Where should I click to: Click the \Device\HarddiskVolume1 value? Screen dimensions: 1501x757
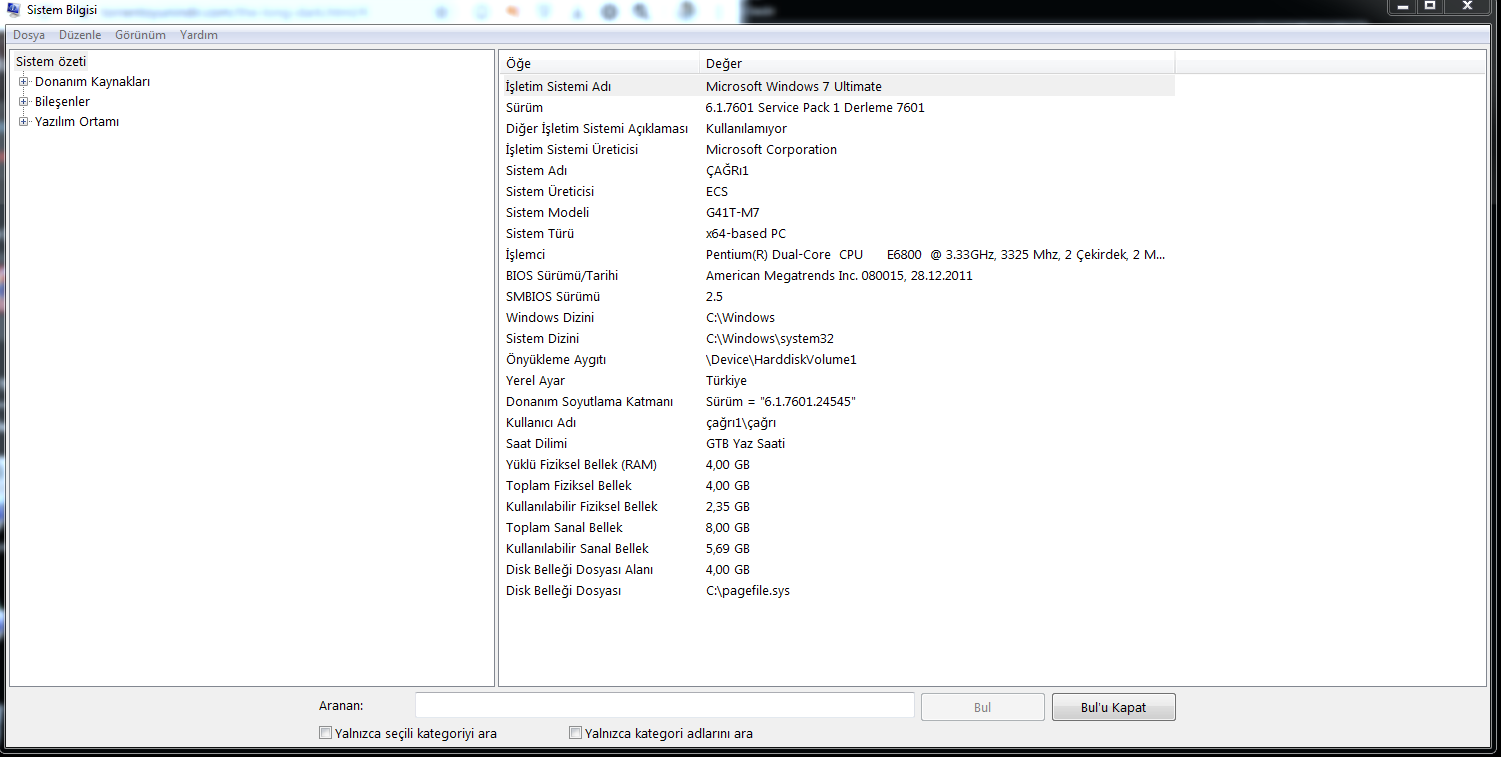click(x=781, y=360)
